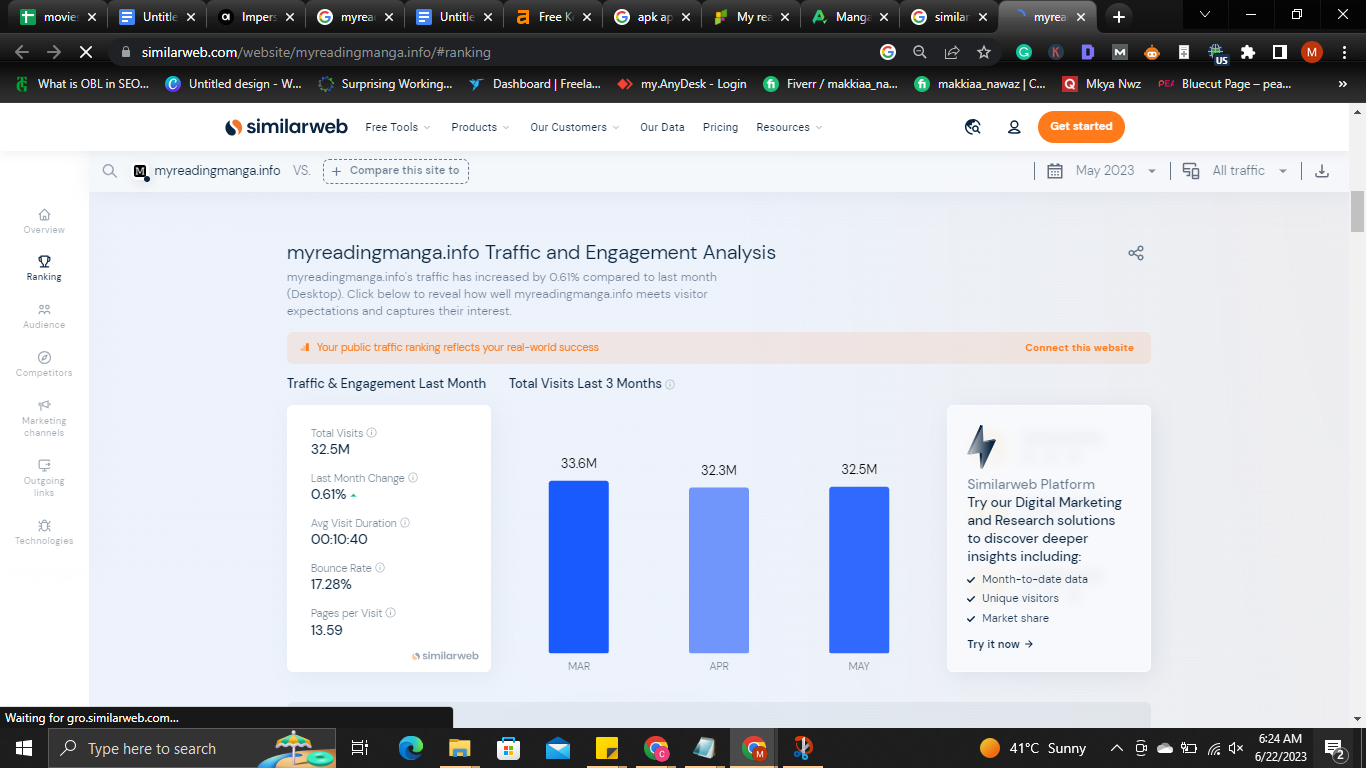This screenshot has width=1366, height=768.
Task: Click the page vertical scrollbar thumb
Action: 1357,212
